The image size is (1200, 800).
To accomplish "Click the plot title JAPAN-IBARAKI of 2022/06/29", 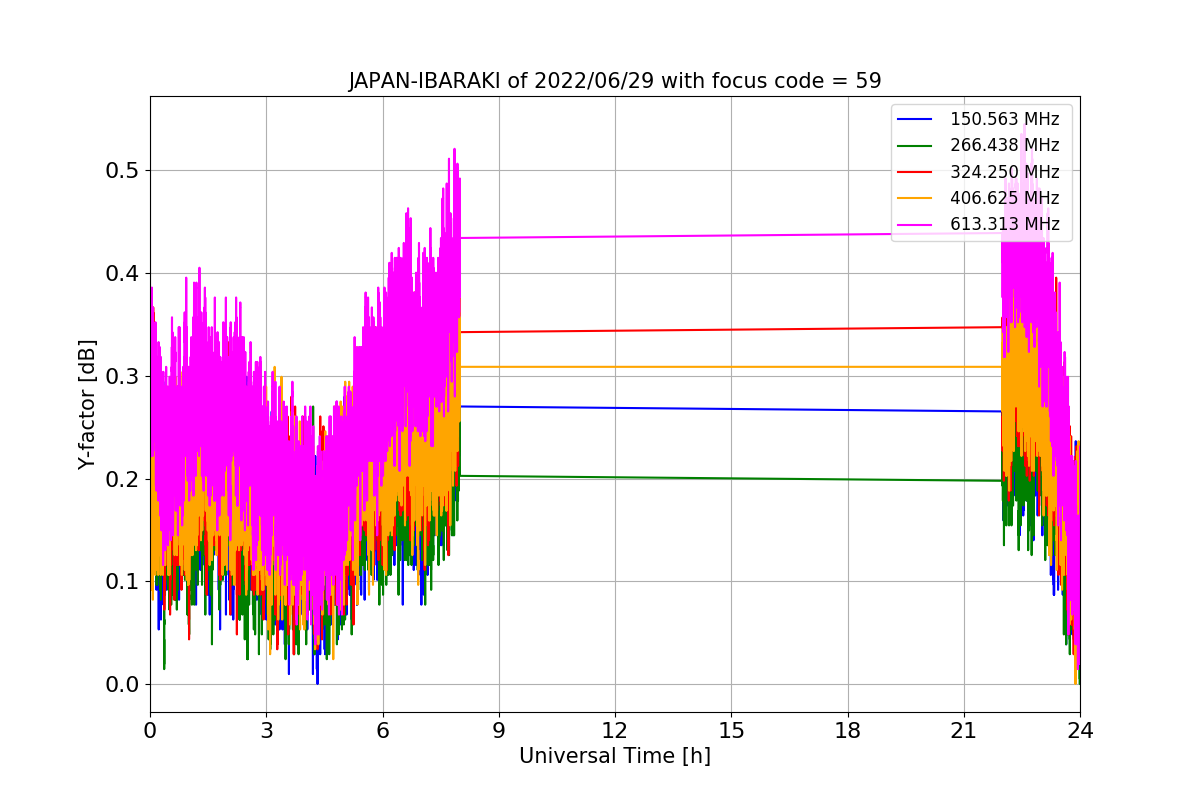I will tap(614, 81).
